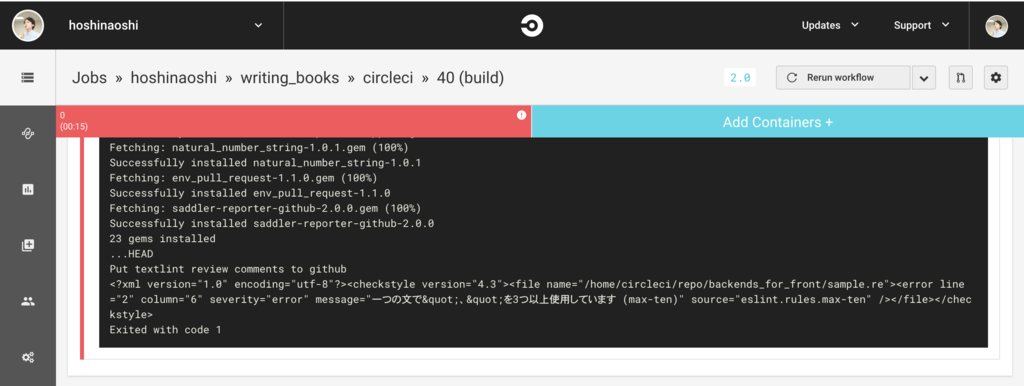1024x386 pixels.
Task: Open the Workflows icon in sidebar
Action: click(27, 133)
